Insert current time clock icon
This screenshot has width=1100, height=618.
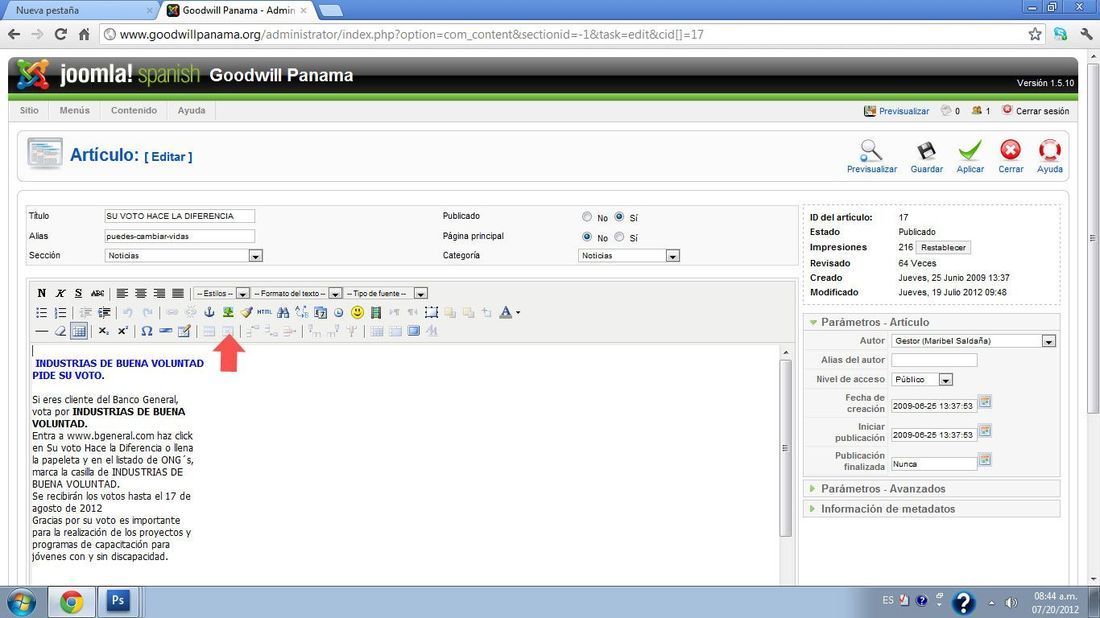(x=339, y=312)
